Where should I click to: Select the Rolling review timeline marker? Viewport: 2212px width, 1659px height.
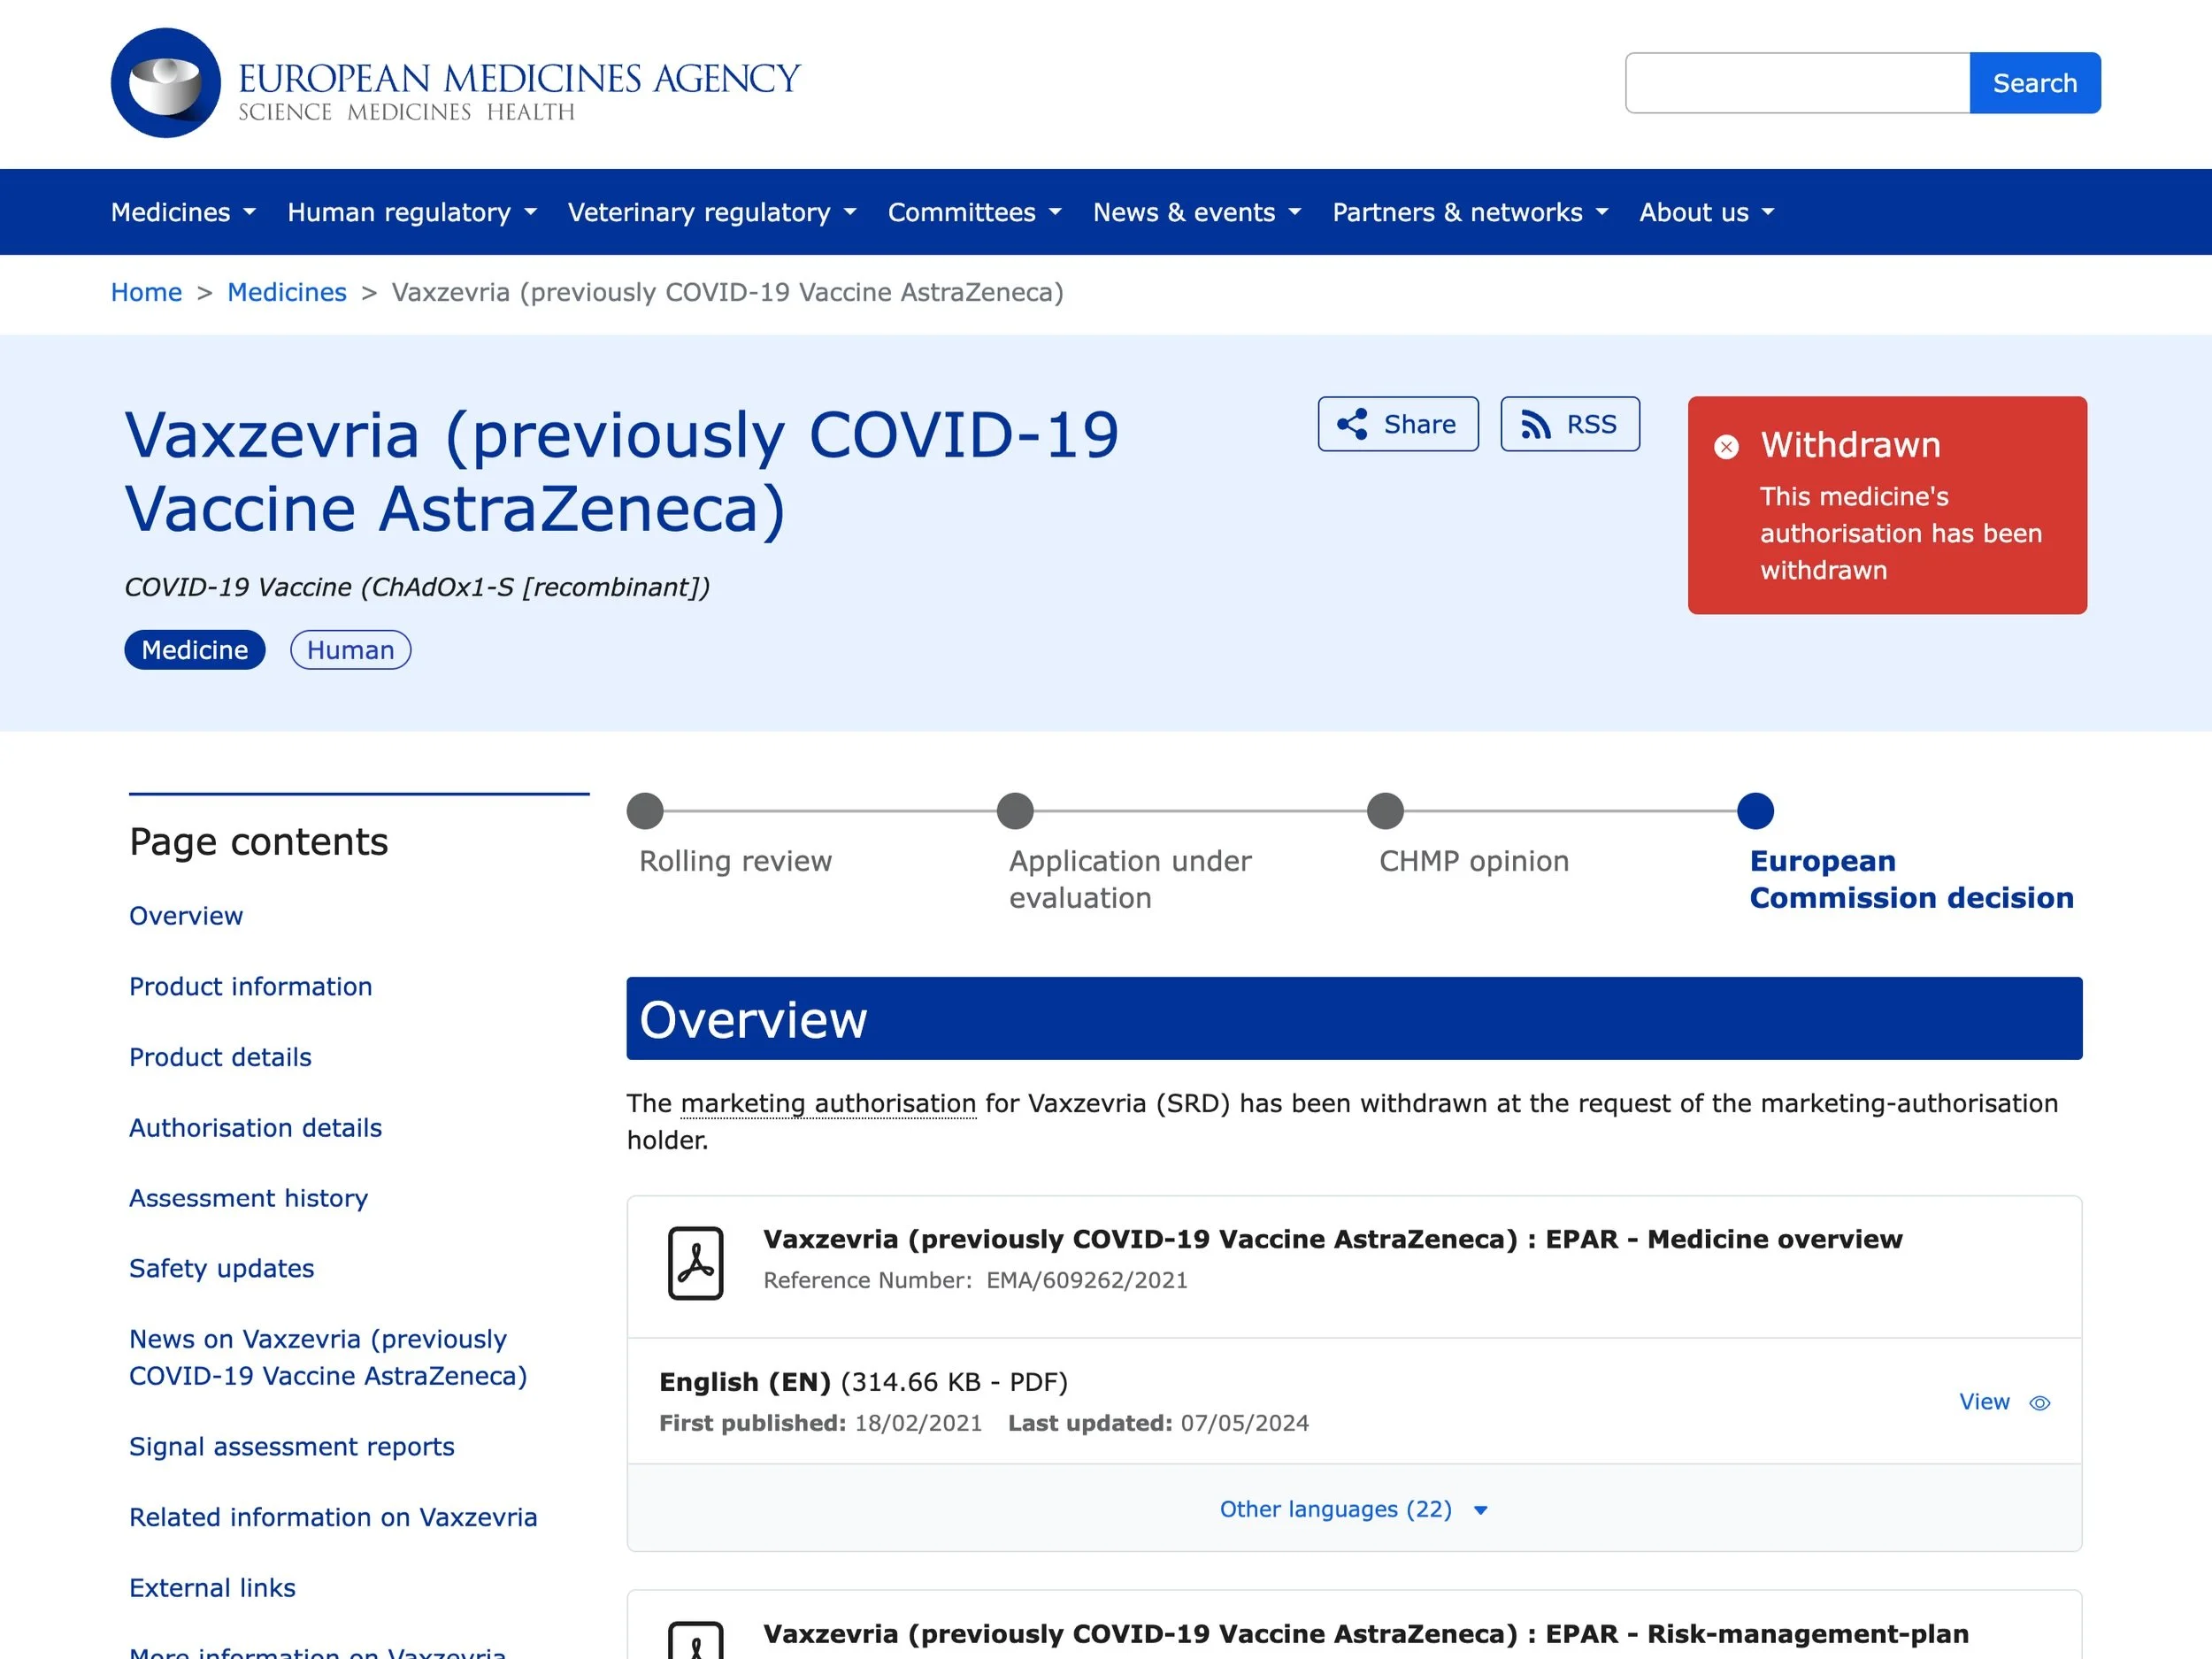(645, 811)
